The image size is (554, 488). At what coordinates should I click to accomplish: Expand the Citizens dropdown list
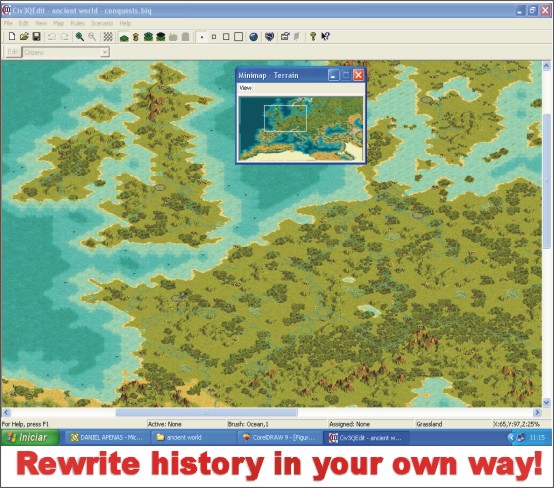click(x=105, y=53)
